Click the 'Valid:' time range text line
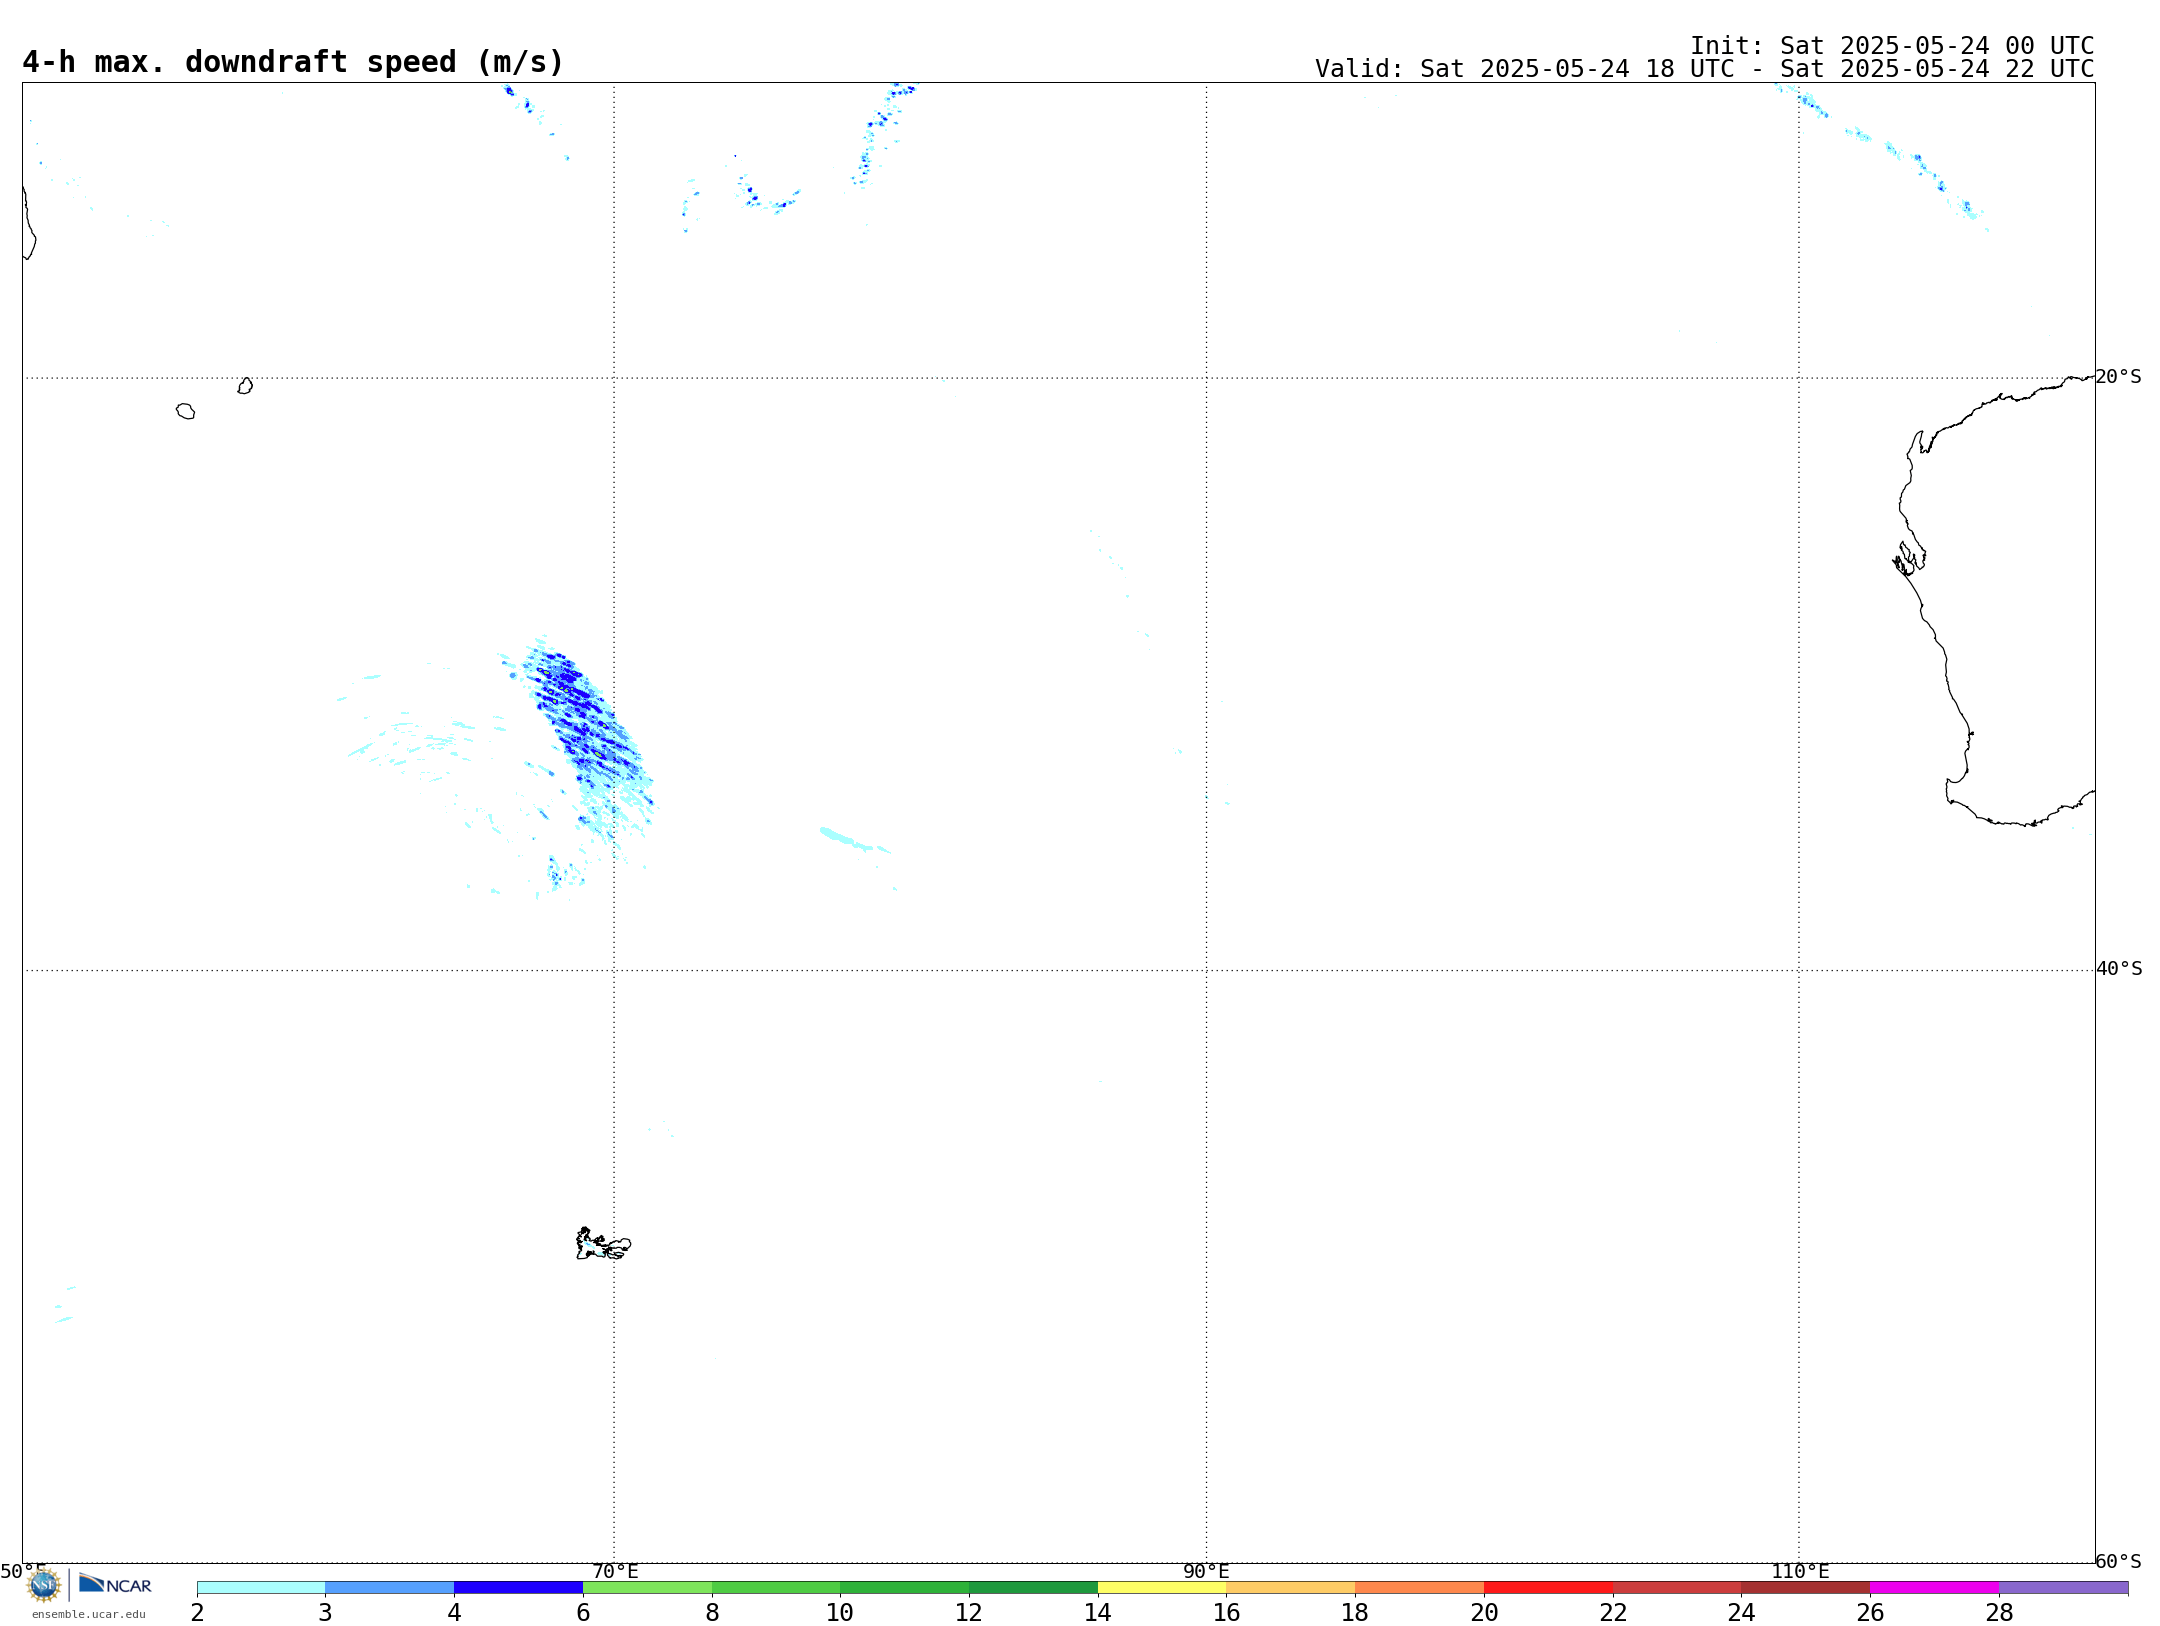 1704,69
